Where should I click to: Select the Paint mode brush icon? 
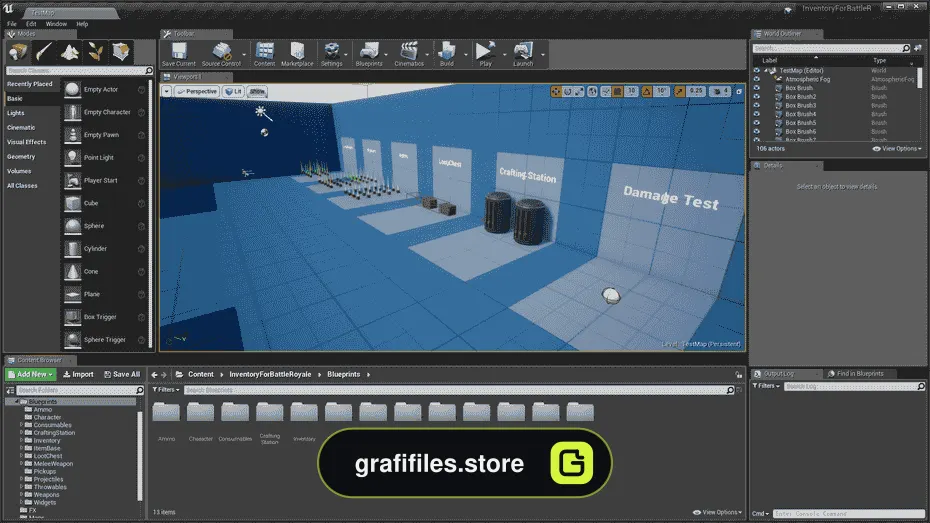(x=44, y=52)
